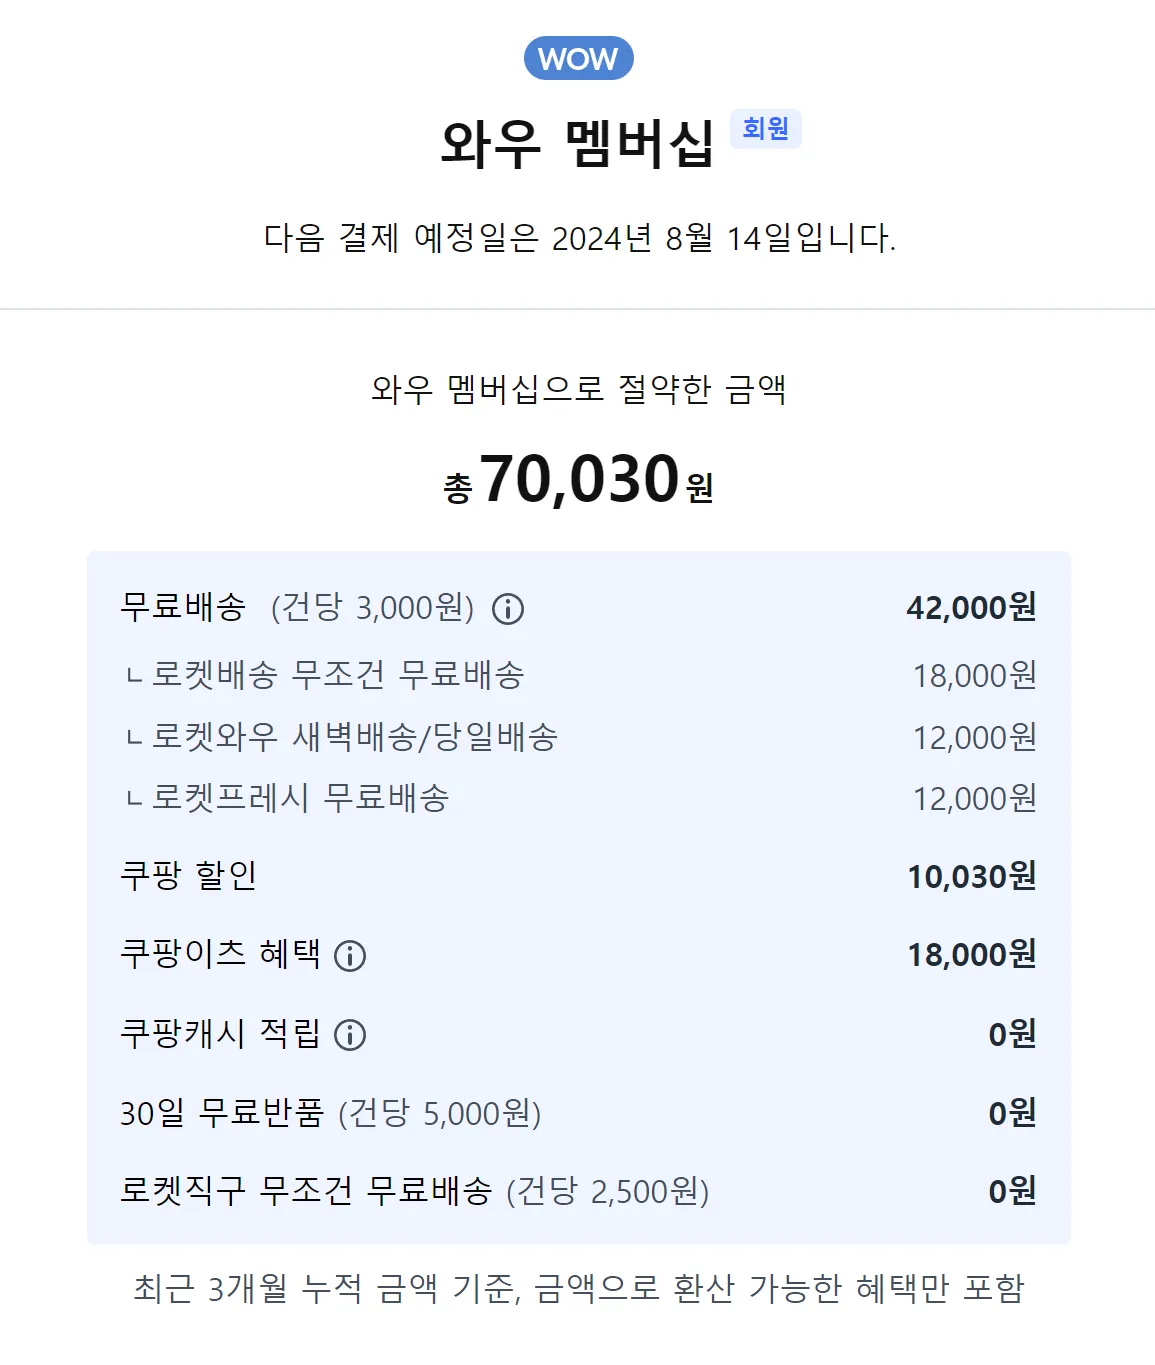Click the 총 70,030원 total savings amount
The height and width of the screenshot is (1365, 1155).
[578, 480]
